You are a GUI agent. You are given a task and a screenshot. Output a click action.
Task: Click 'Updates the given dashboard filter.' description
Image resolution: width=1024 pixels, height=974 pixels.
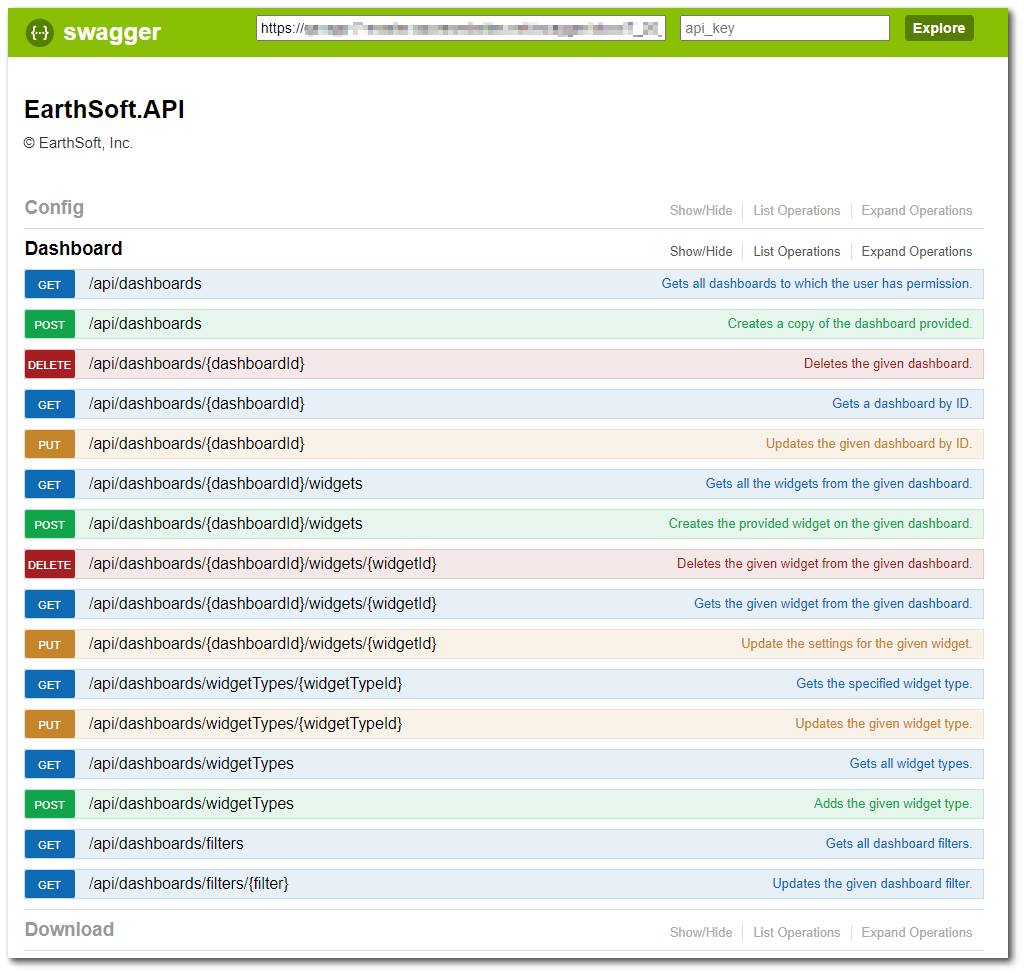tap(872, 883)
